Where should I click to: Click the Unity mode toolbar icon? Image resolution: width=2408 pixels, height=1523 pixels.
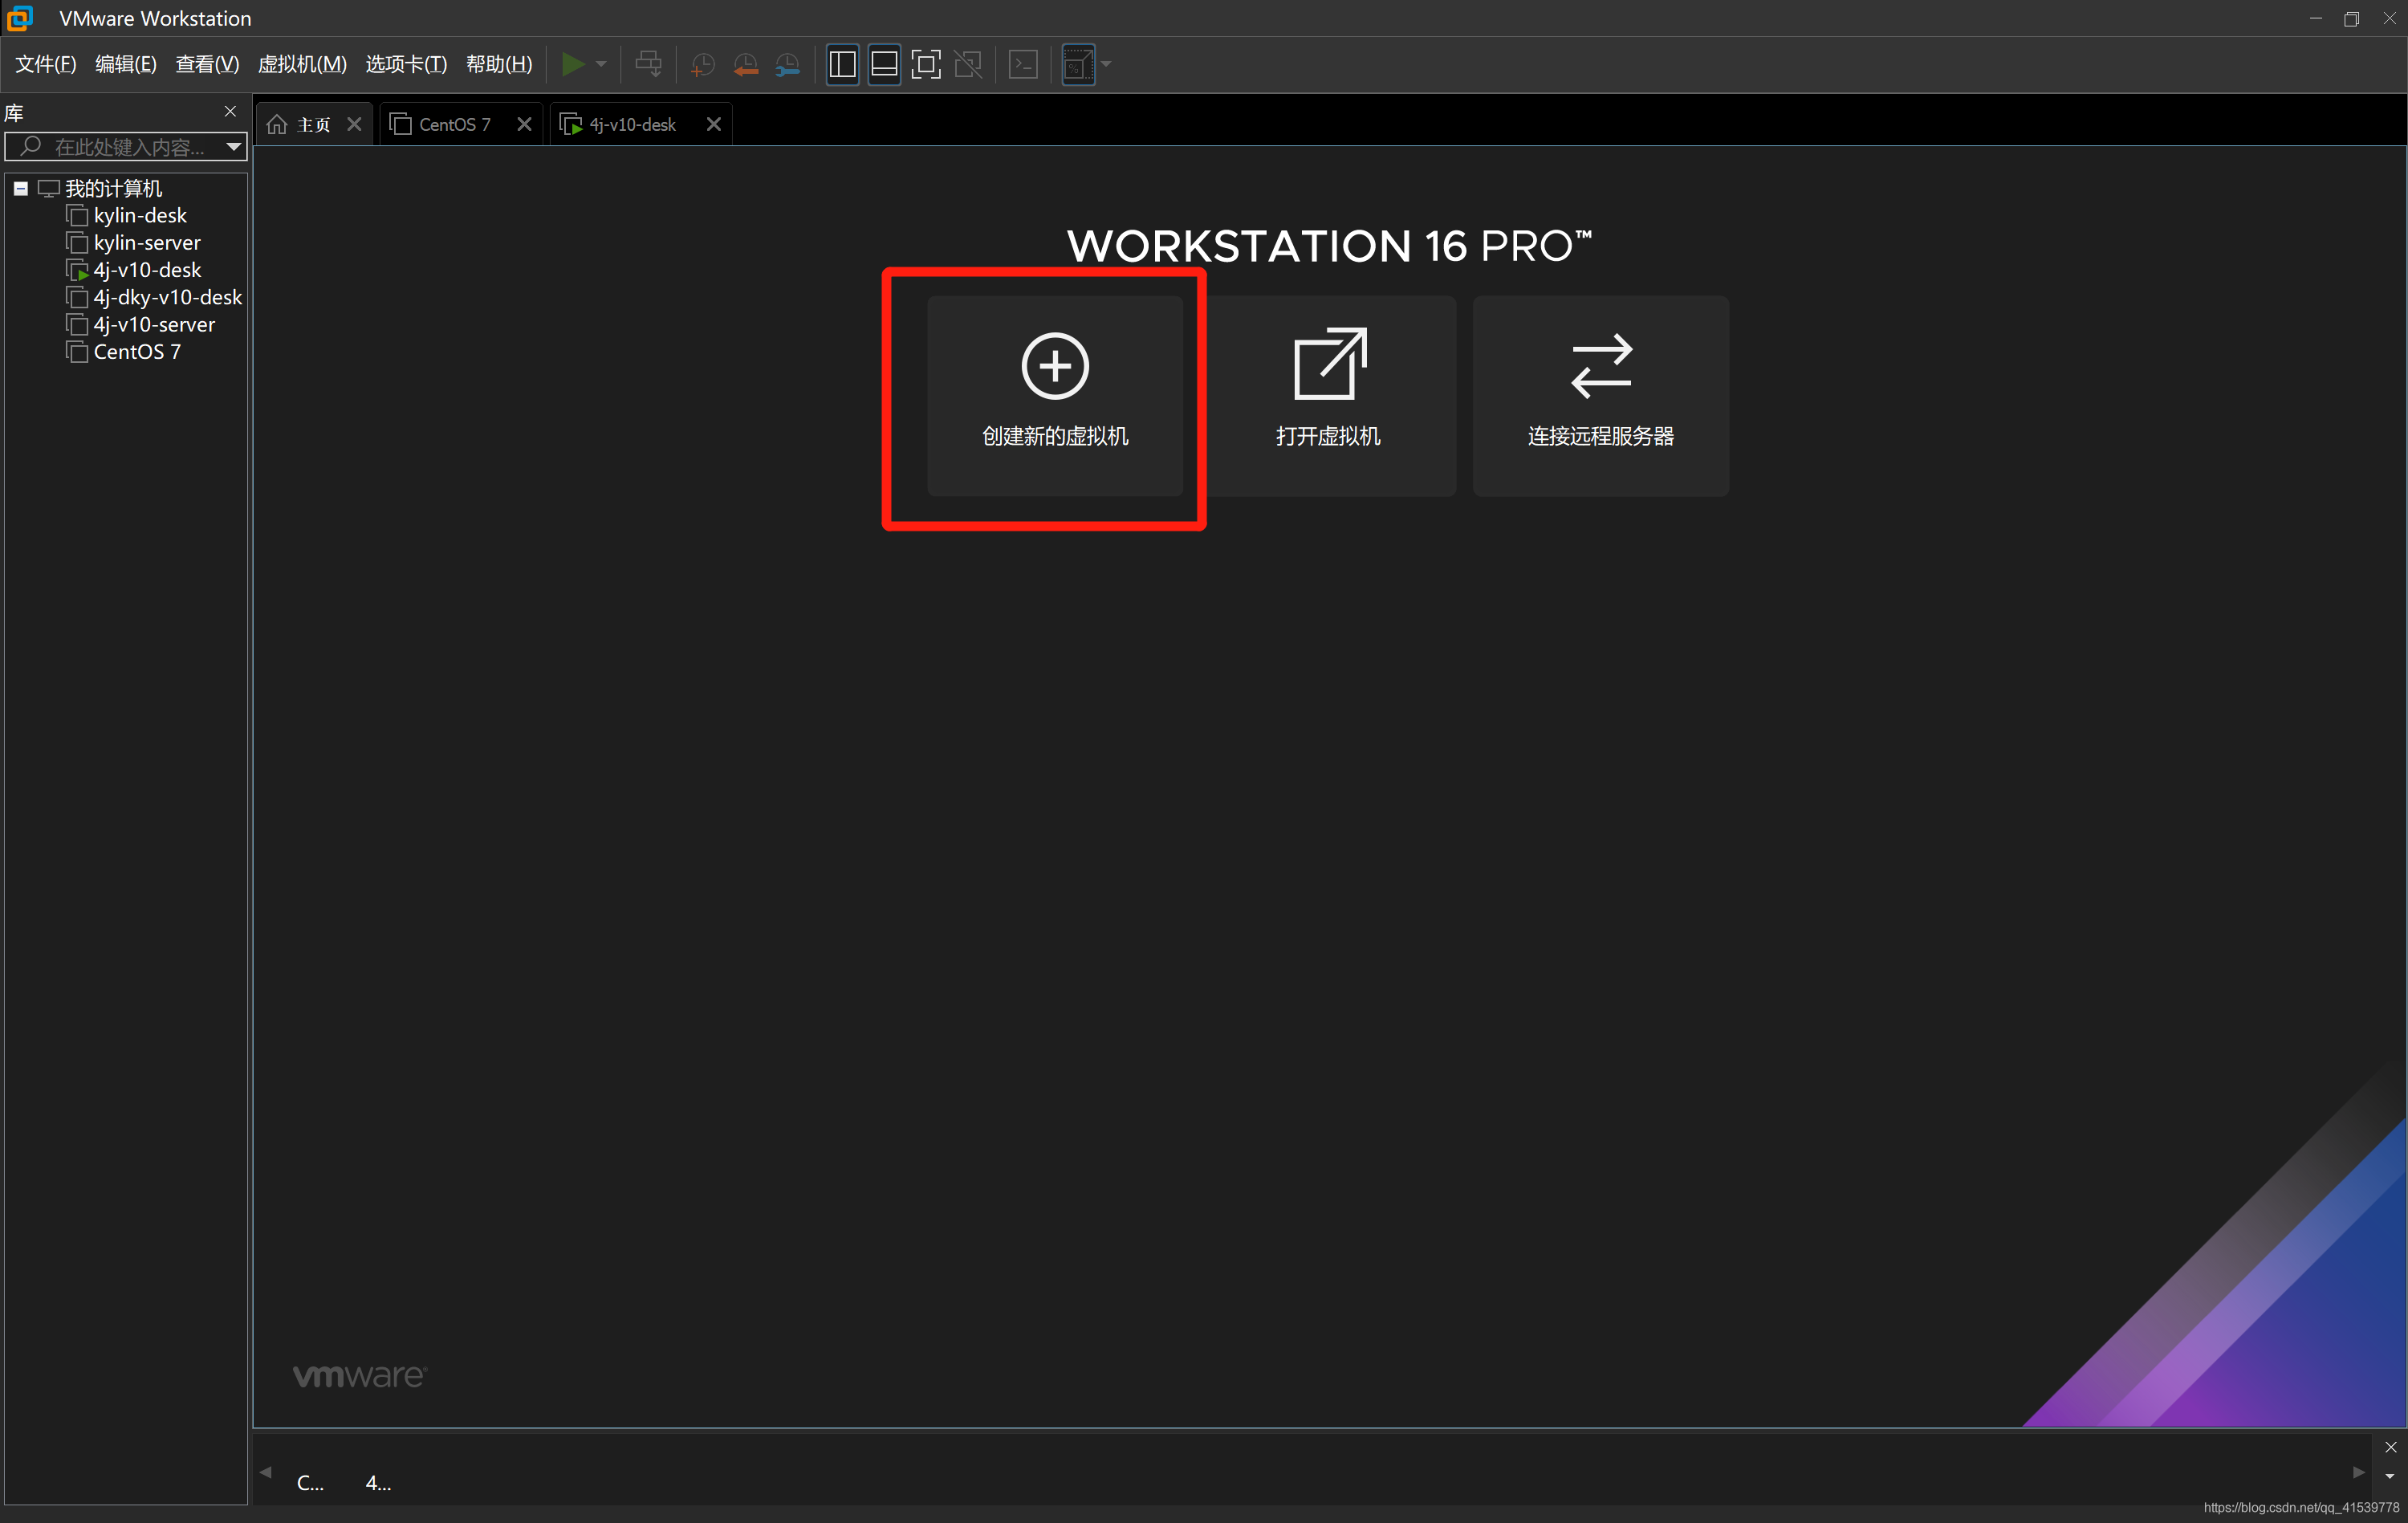[x=968, y=65]
